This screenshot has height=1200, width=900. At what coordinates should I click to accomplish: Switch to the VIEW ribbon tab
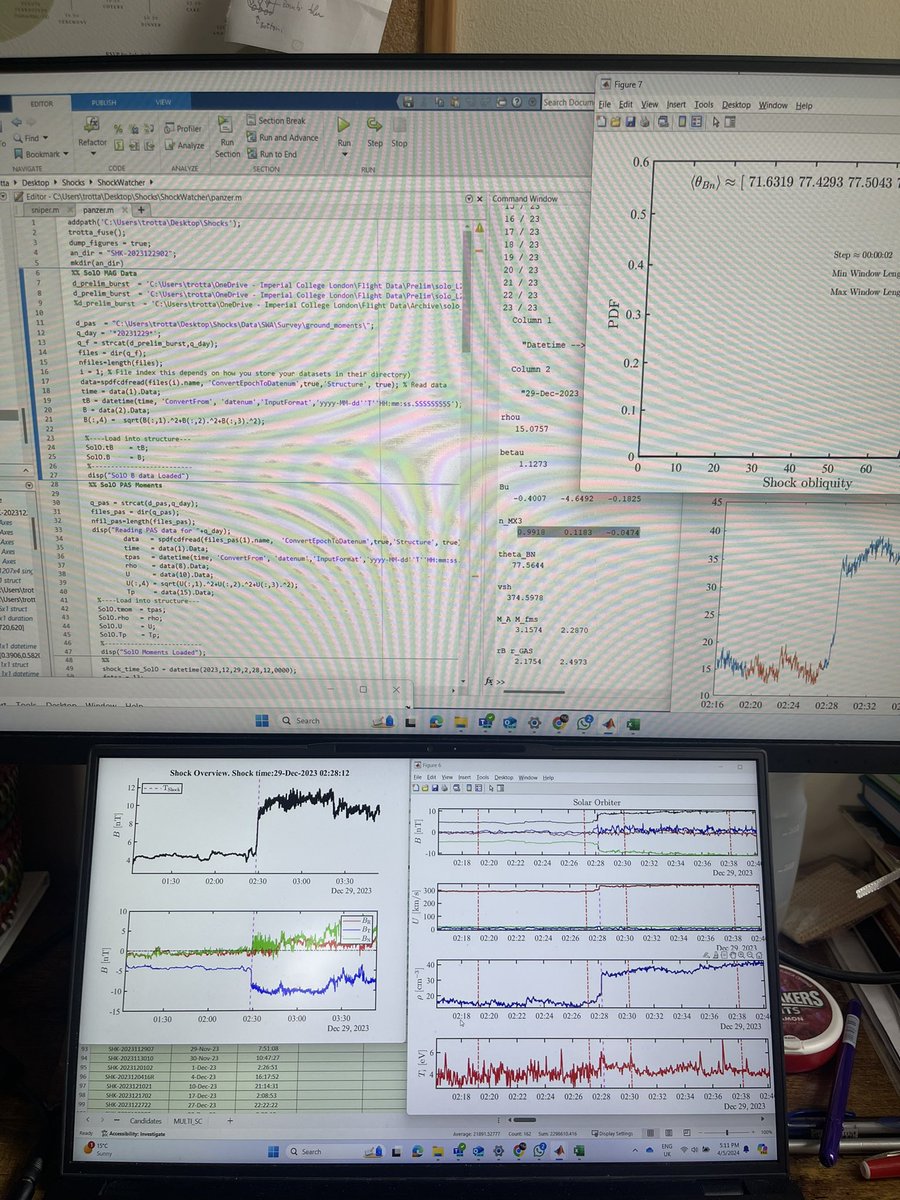tap(162, 102)
